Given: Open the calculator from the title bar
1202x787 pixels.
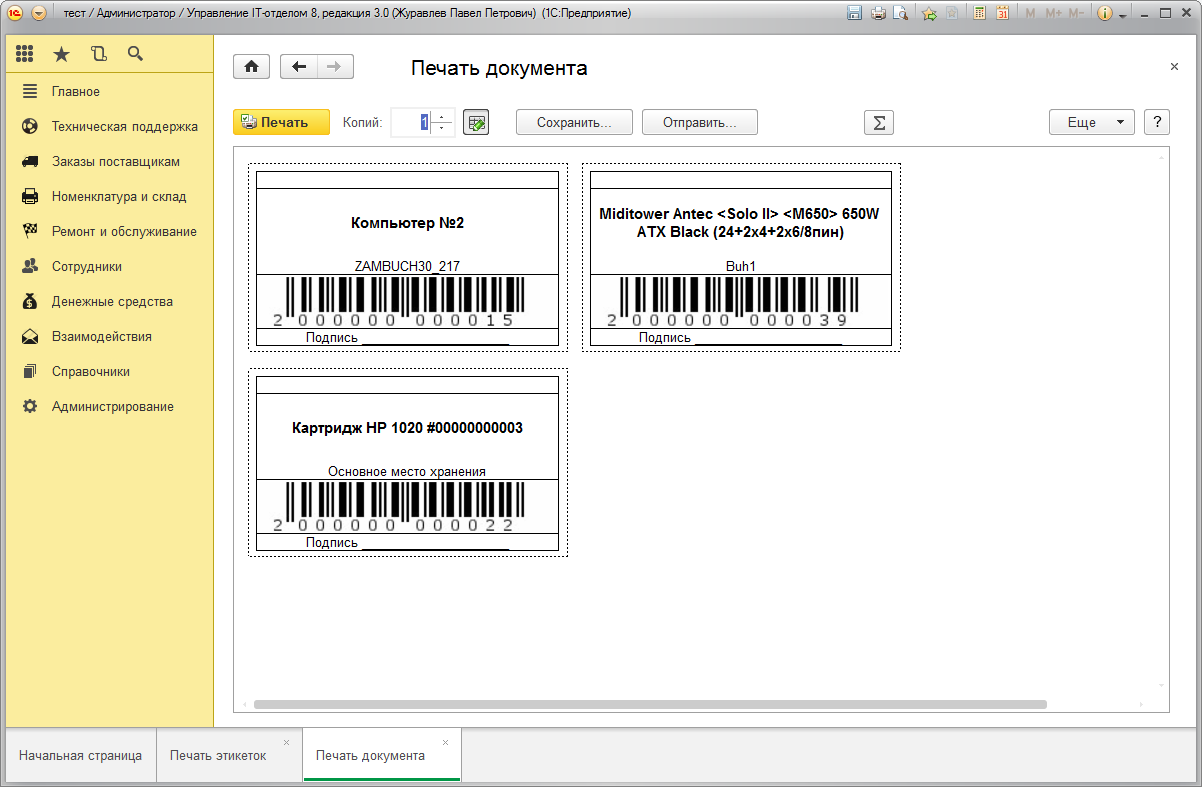Looking at the screenshot, I should (x=979, y=13).
